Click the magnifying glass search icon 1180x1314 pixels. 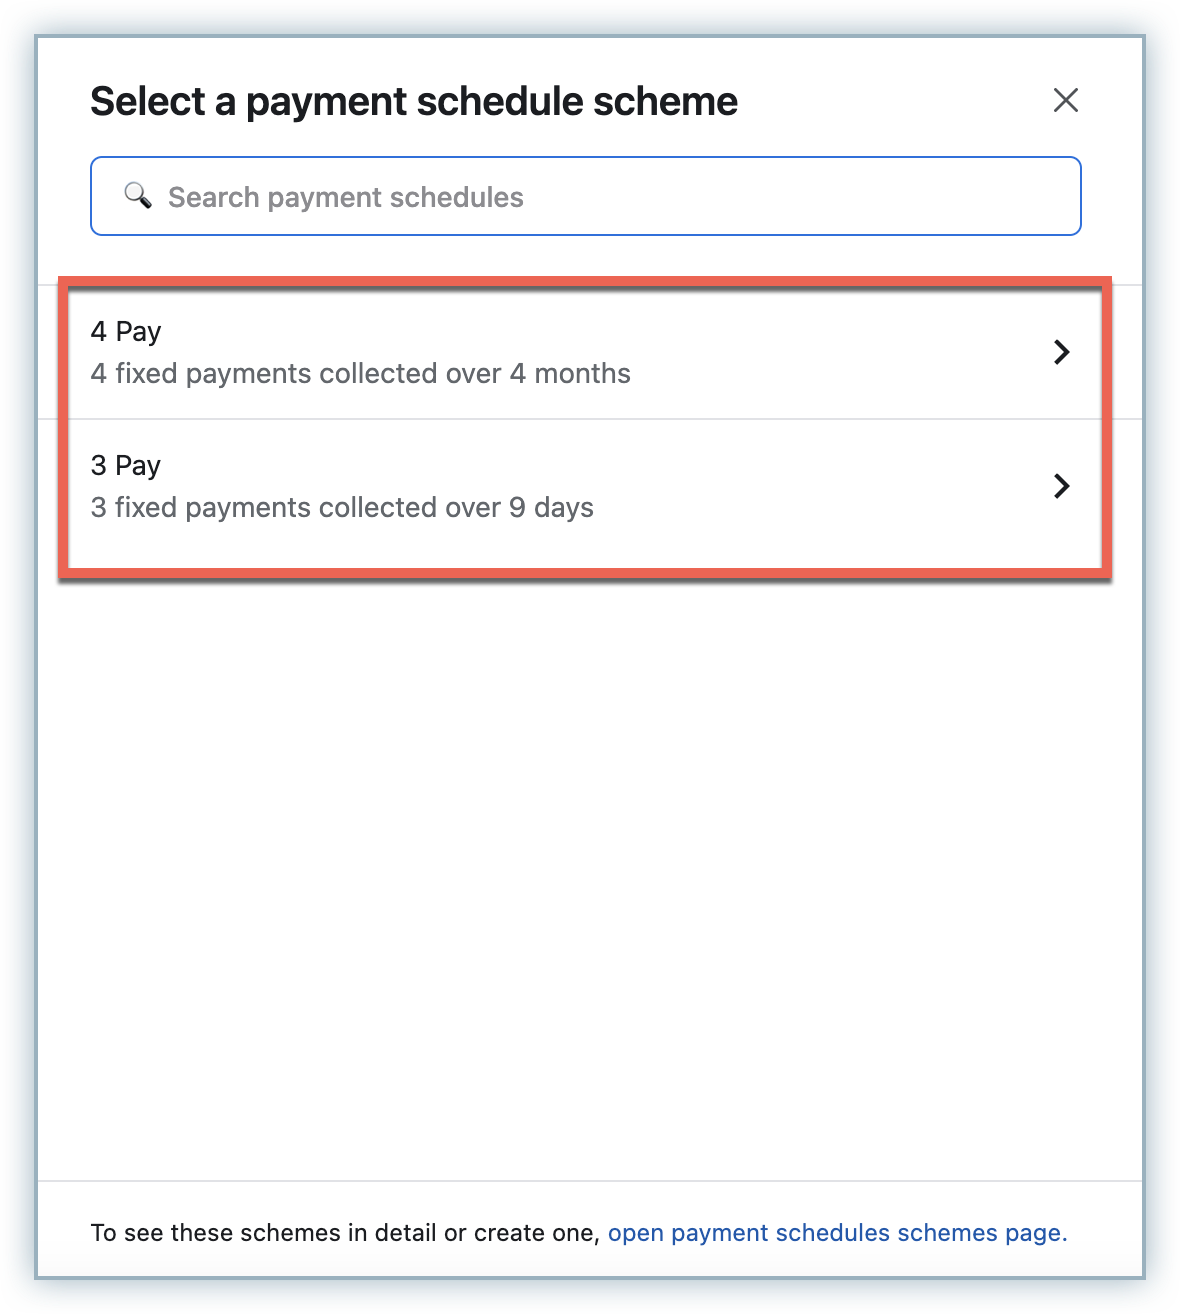(x=138, y=196)
